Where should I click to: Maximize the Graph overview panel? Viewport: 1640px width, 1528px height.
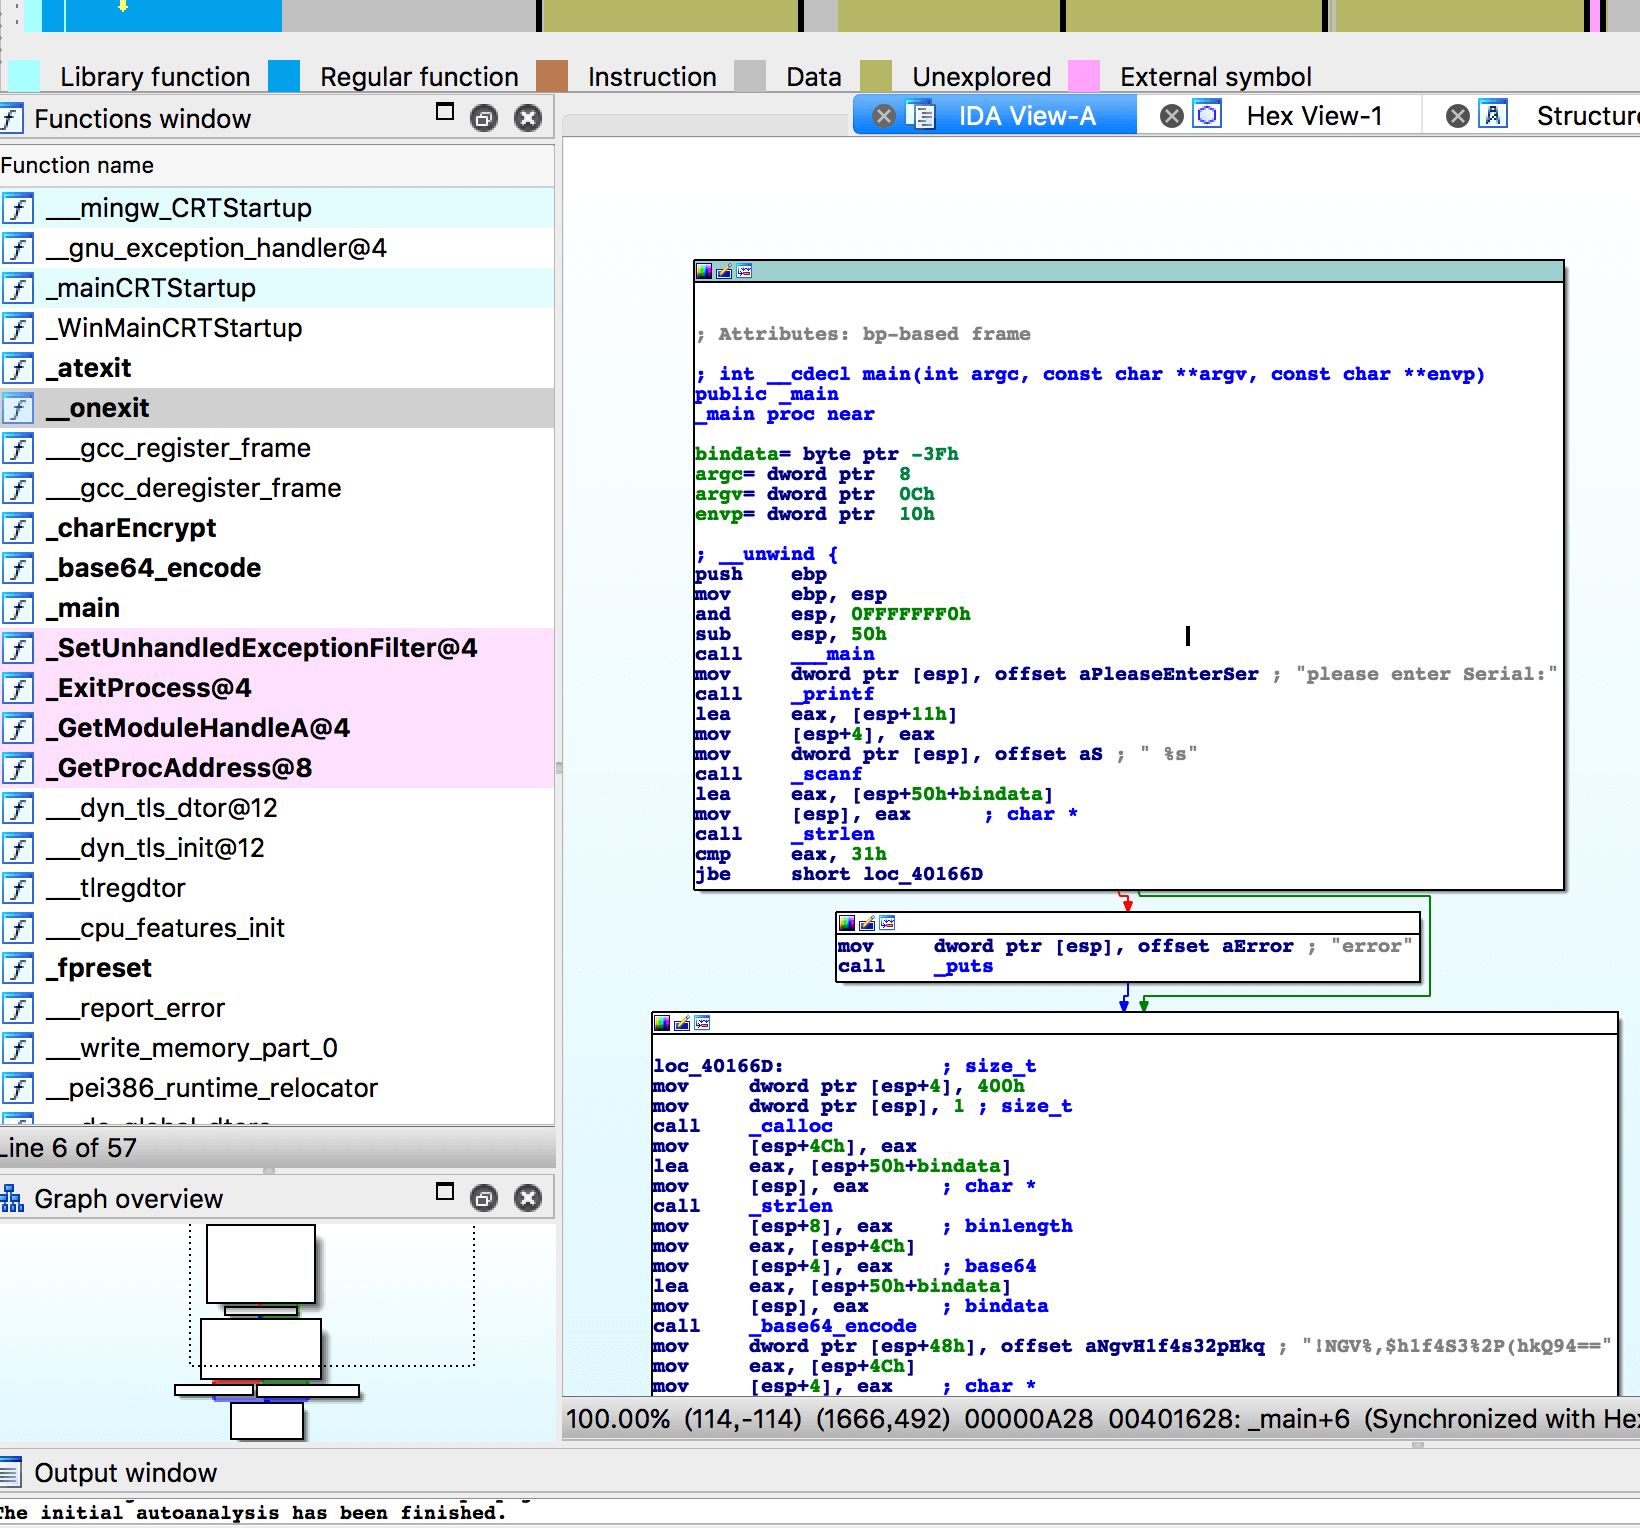click(445, 1191)
